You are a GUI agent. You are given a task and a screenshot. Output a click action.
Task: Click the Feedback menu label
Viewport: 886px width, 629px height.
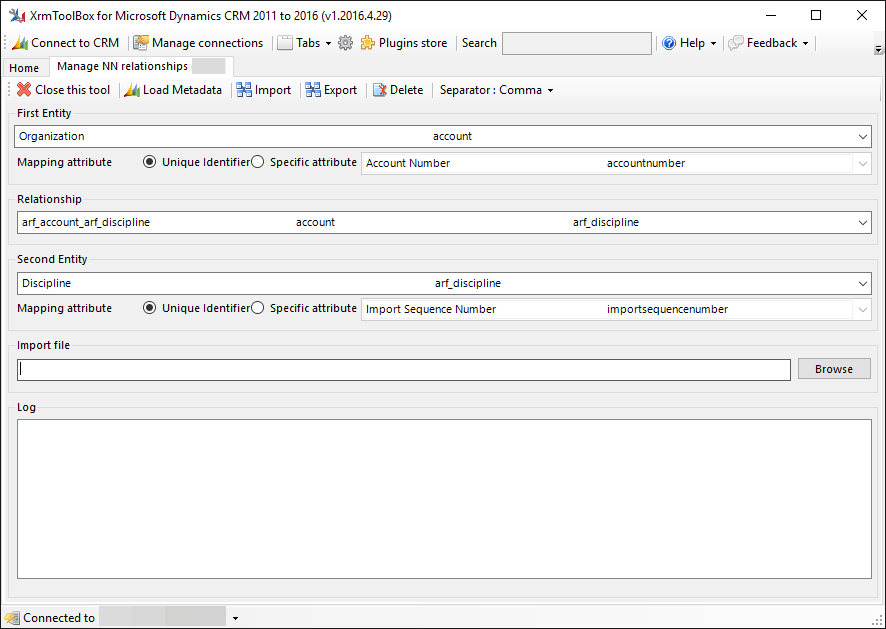pos(772,43)
